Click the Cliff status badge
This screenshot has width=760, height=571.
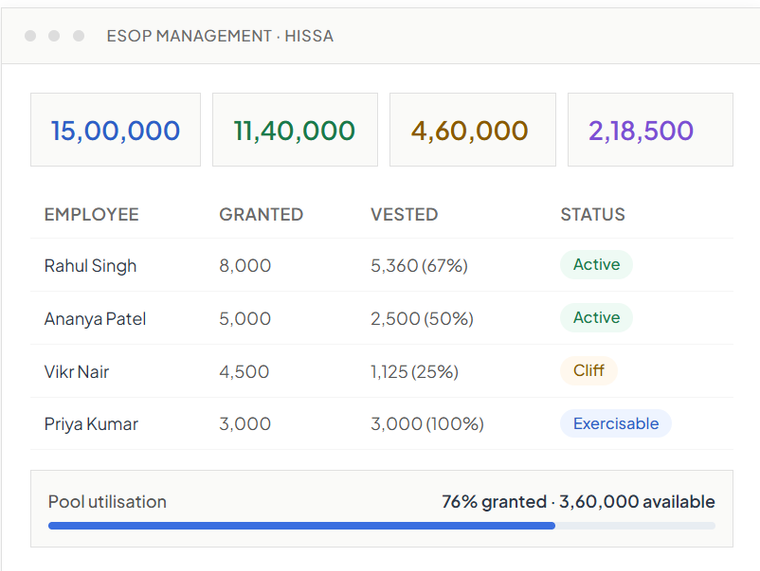coord(589,371)
